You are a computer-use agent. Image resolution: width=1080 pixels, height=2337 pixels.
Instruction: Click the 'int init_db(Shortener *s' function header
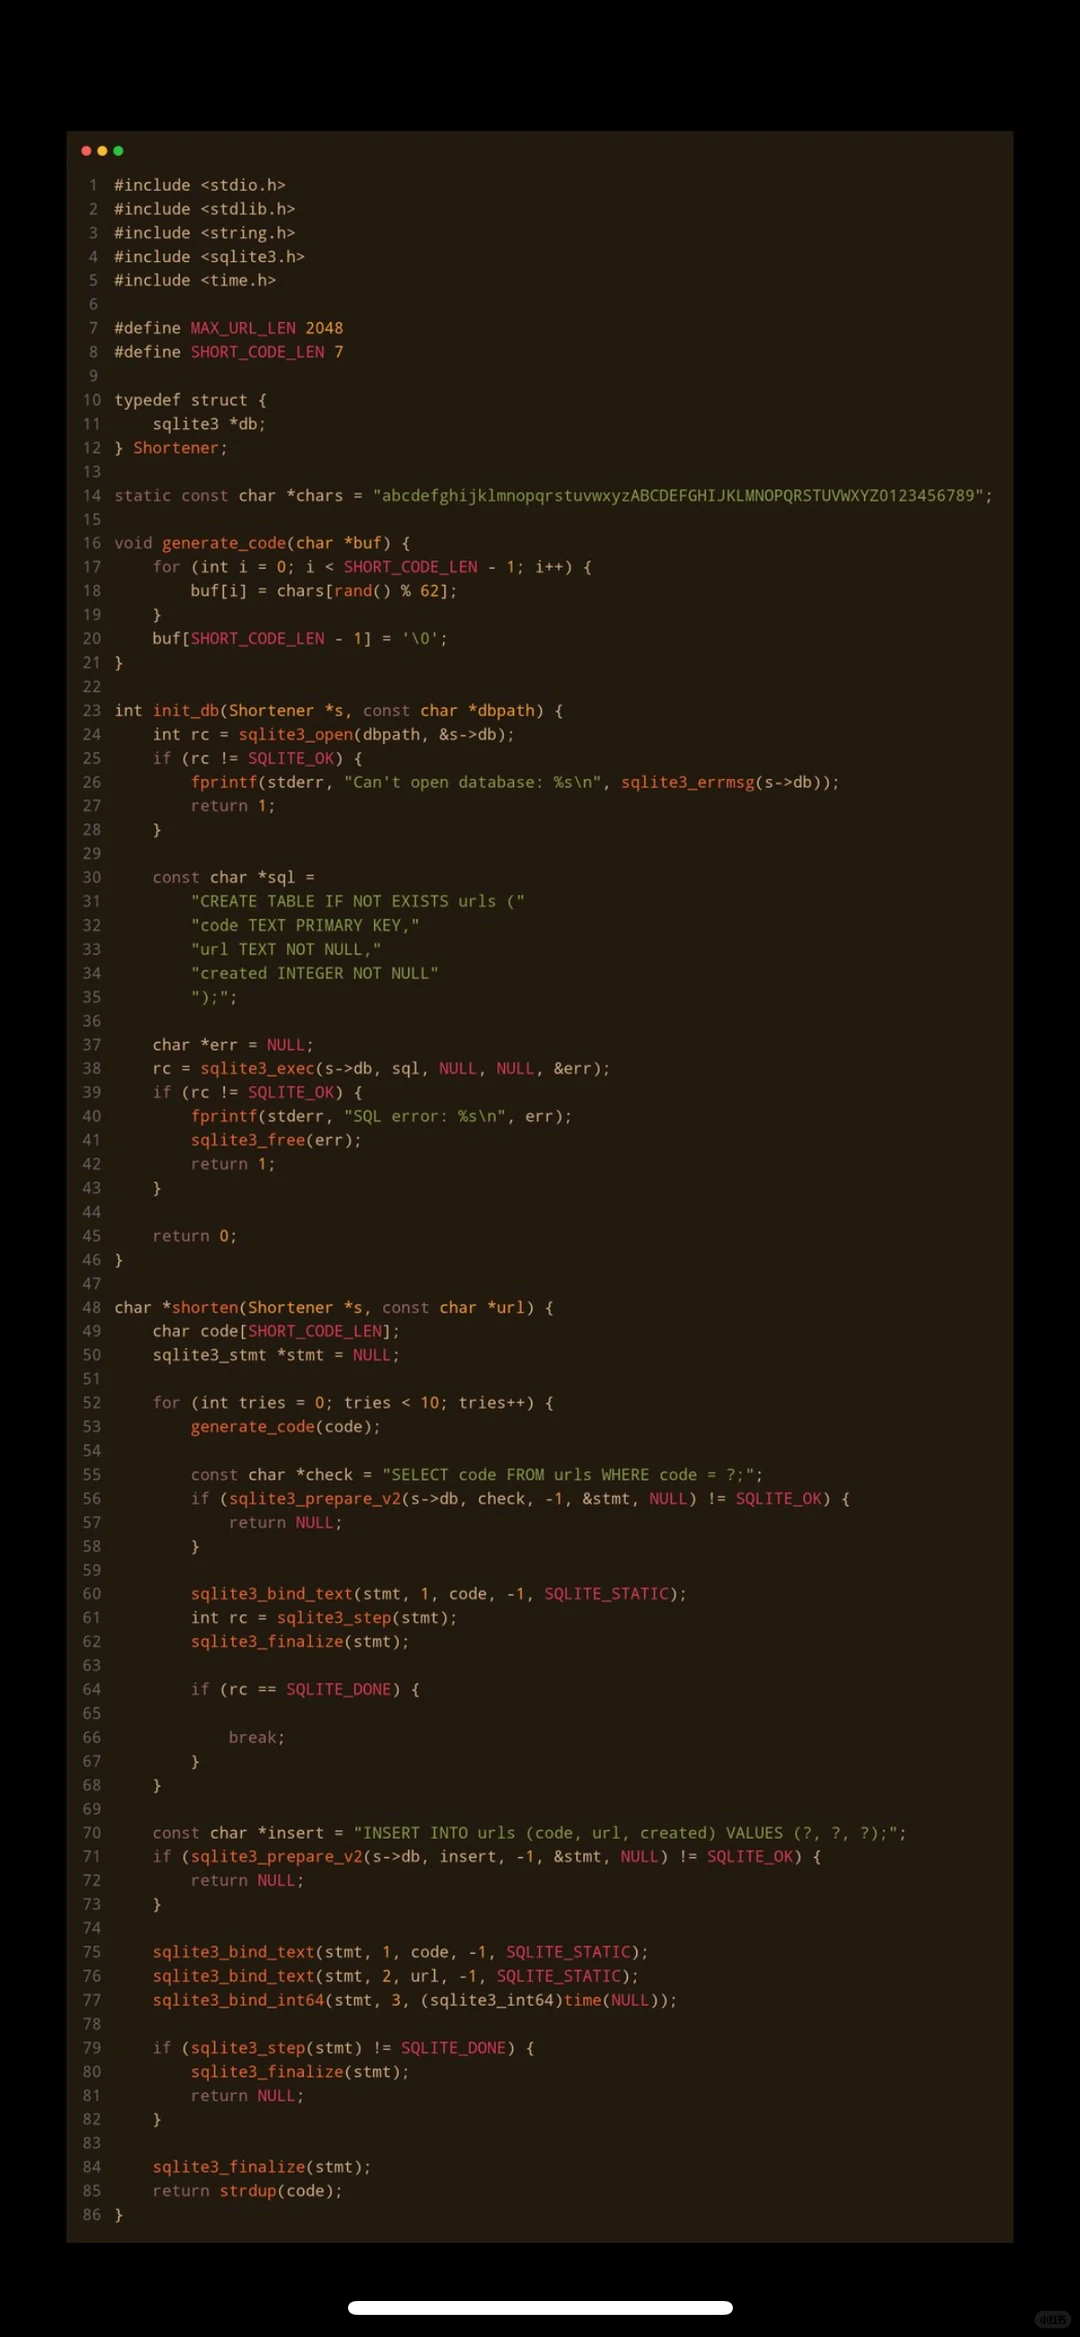coord(339,711)
